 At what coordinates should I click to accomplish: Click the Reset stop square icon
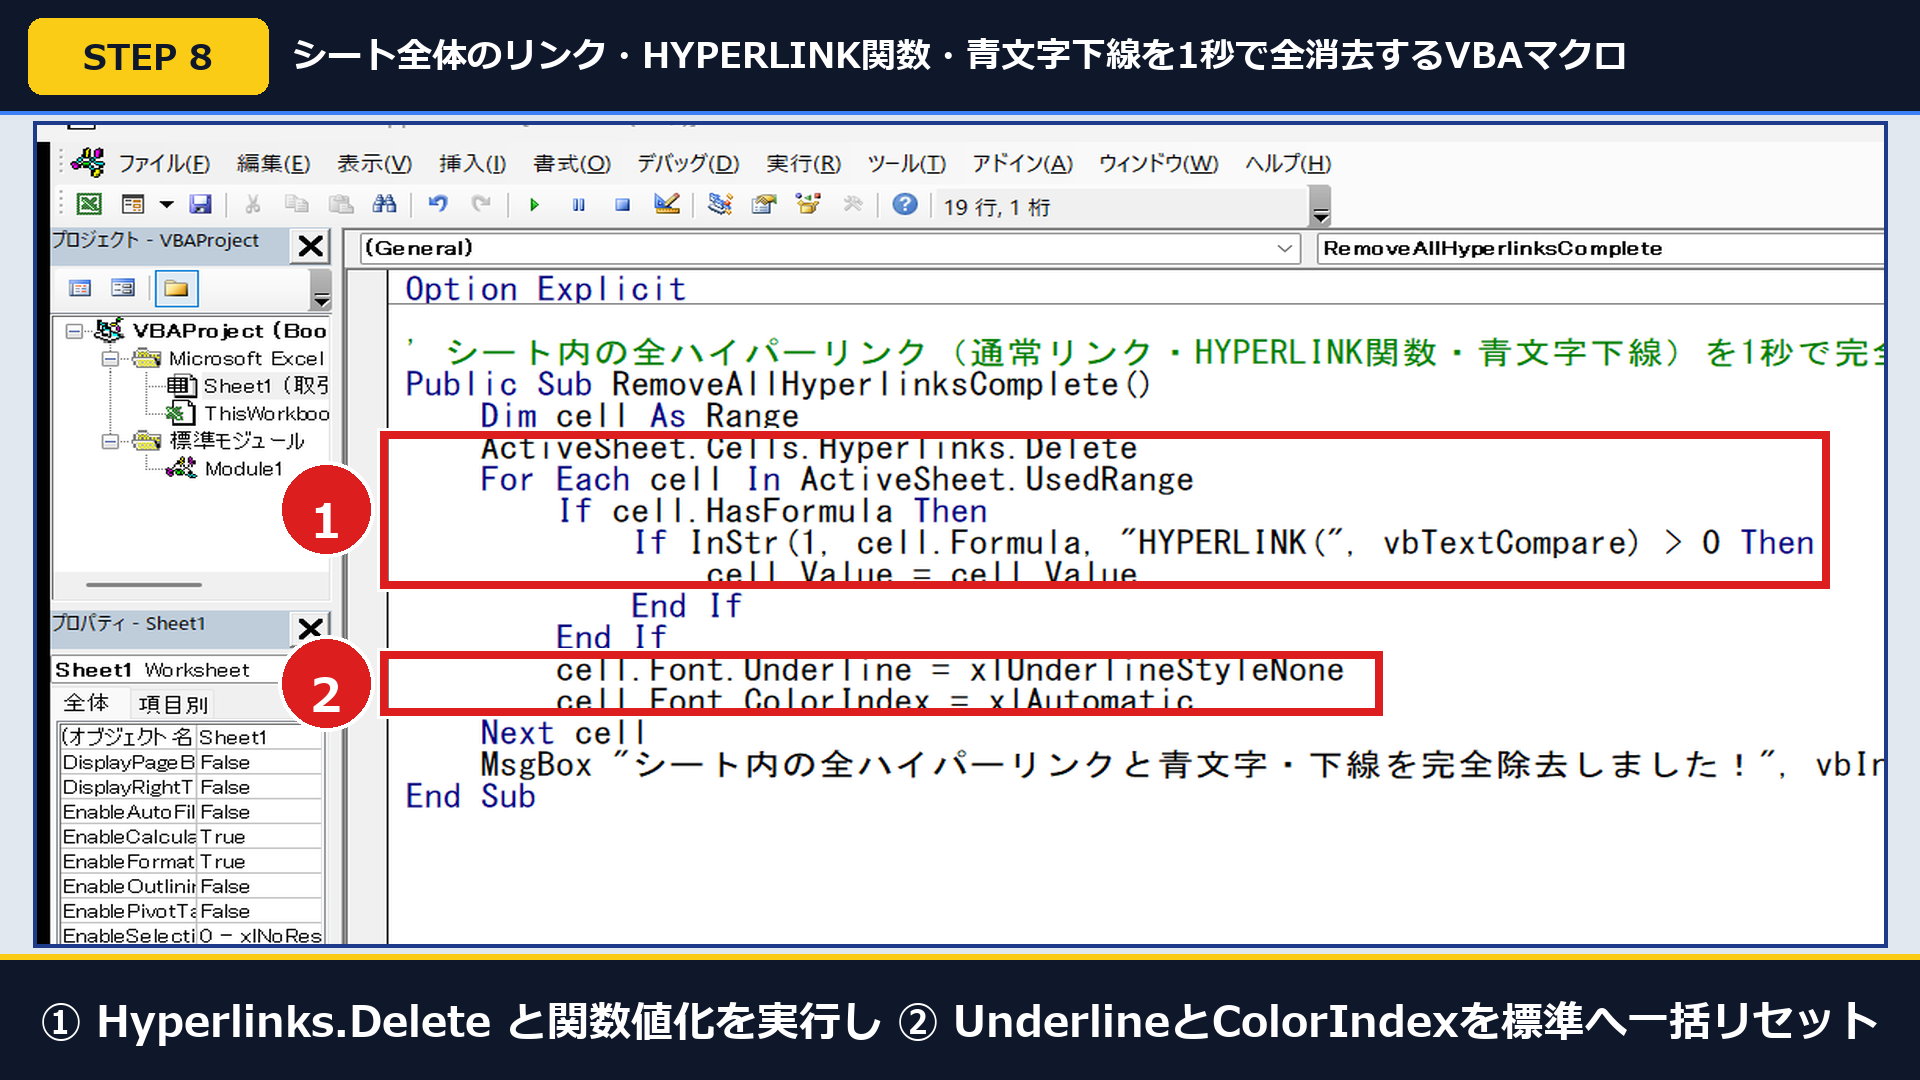point(622,205)
